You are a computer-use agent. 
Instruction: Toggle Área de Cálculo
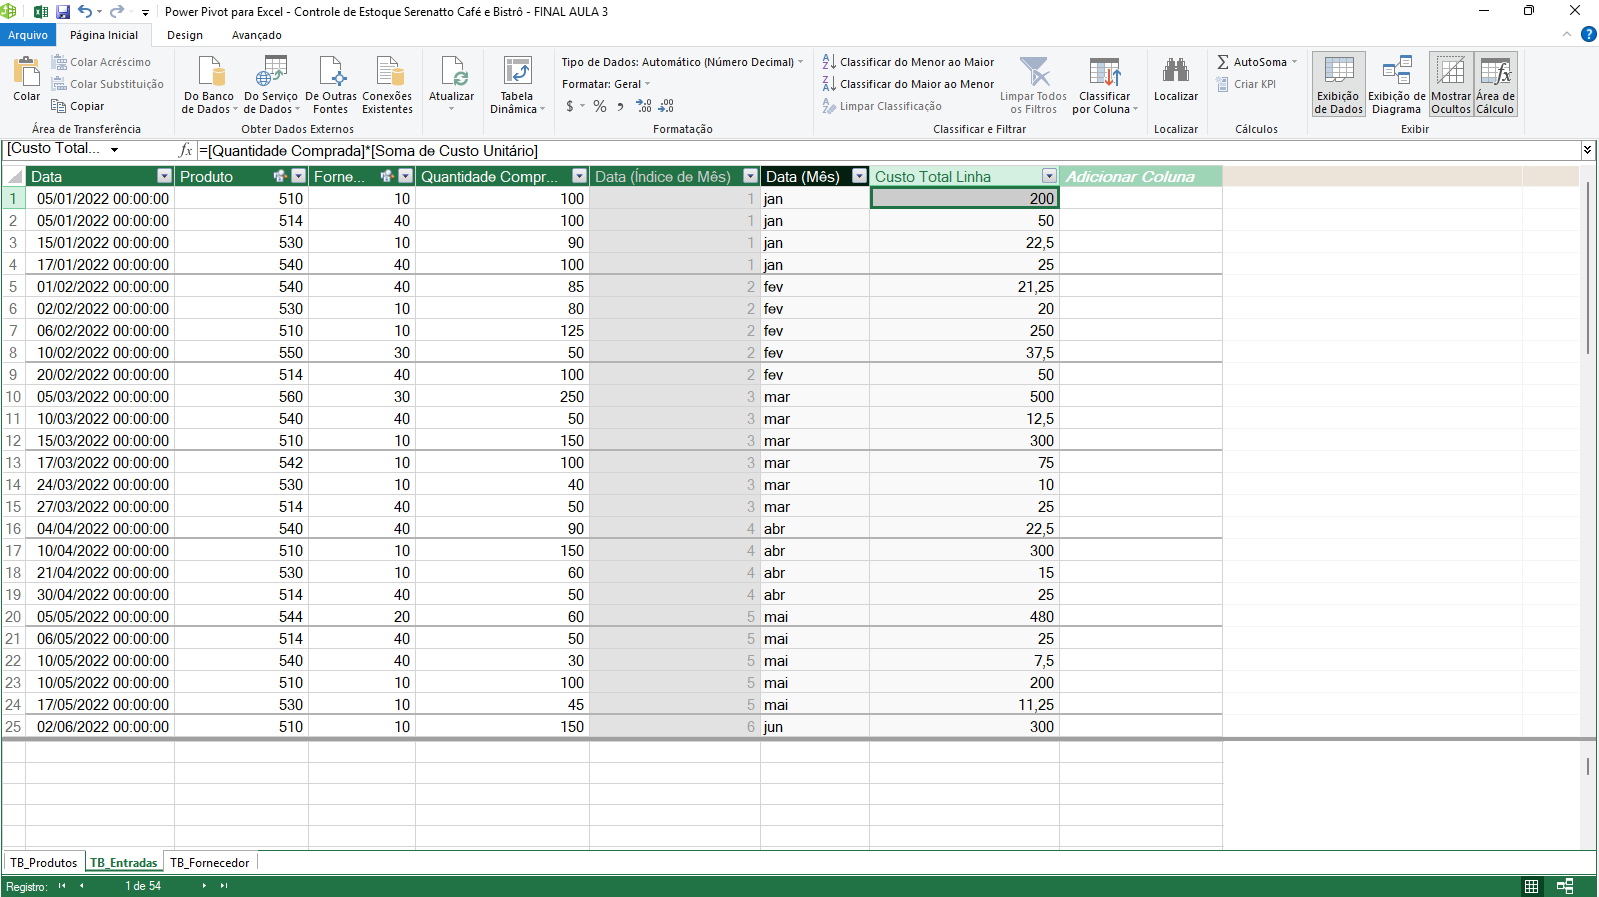tap(1496, 84)
